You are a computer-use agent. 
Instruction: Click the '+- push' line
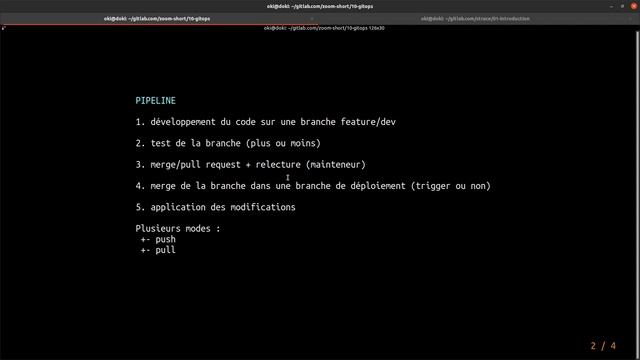pos(158,239)
